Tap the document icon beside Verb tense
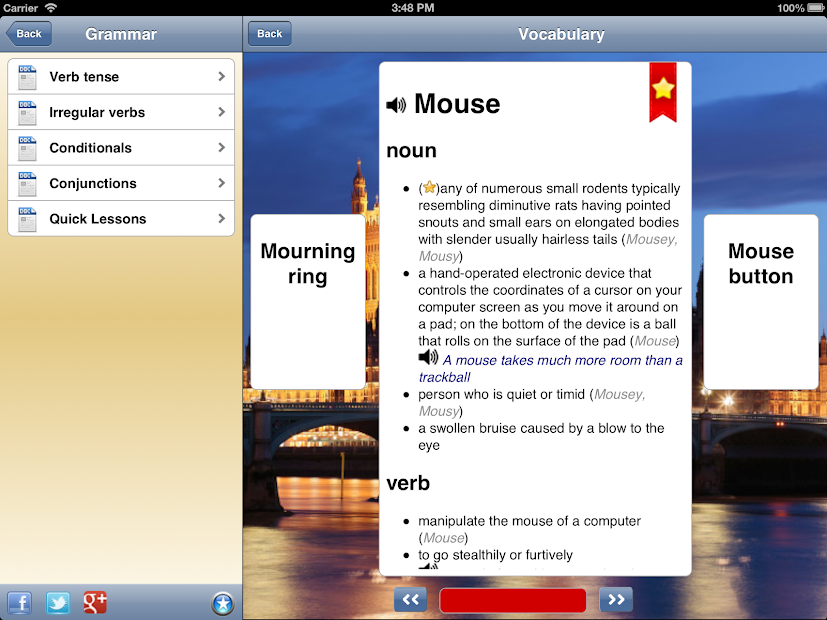 click(x=26, y=76)
